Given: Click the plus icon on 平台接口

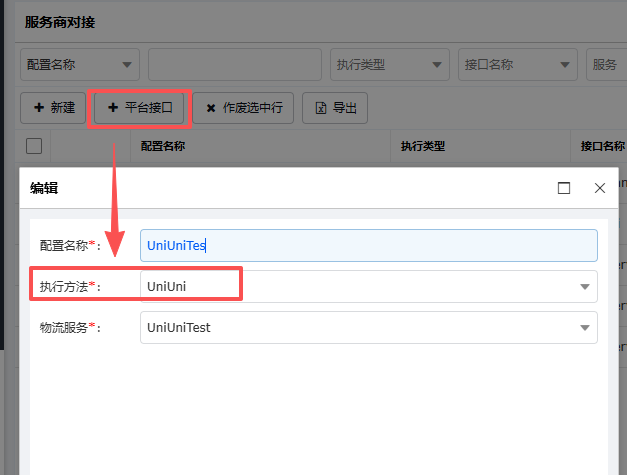Looking at the screenshot, I should (112, 108).
